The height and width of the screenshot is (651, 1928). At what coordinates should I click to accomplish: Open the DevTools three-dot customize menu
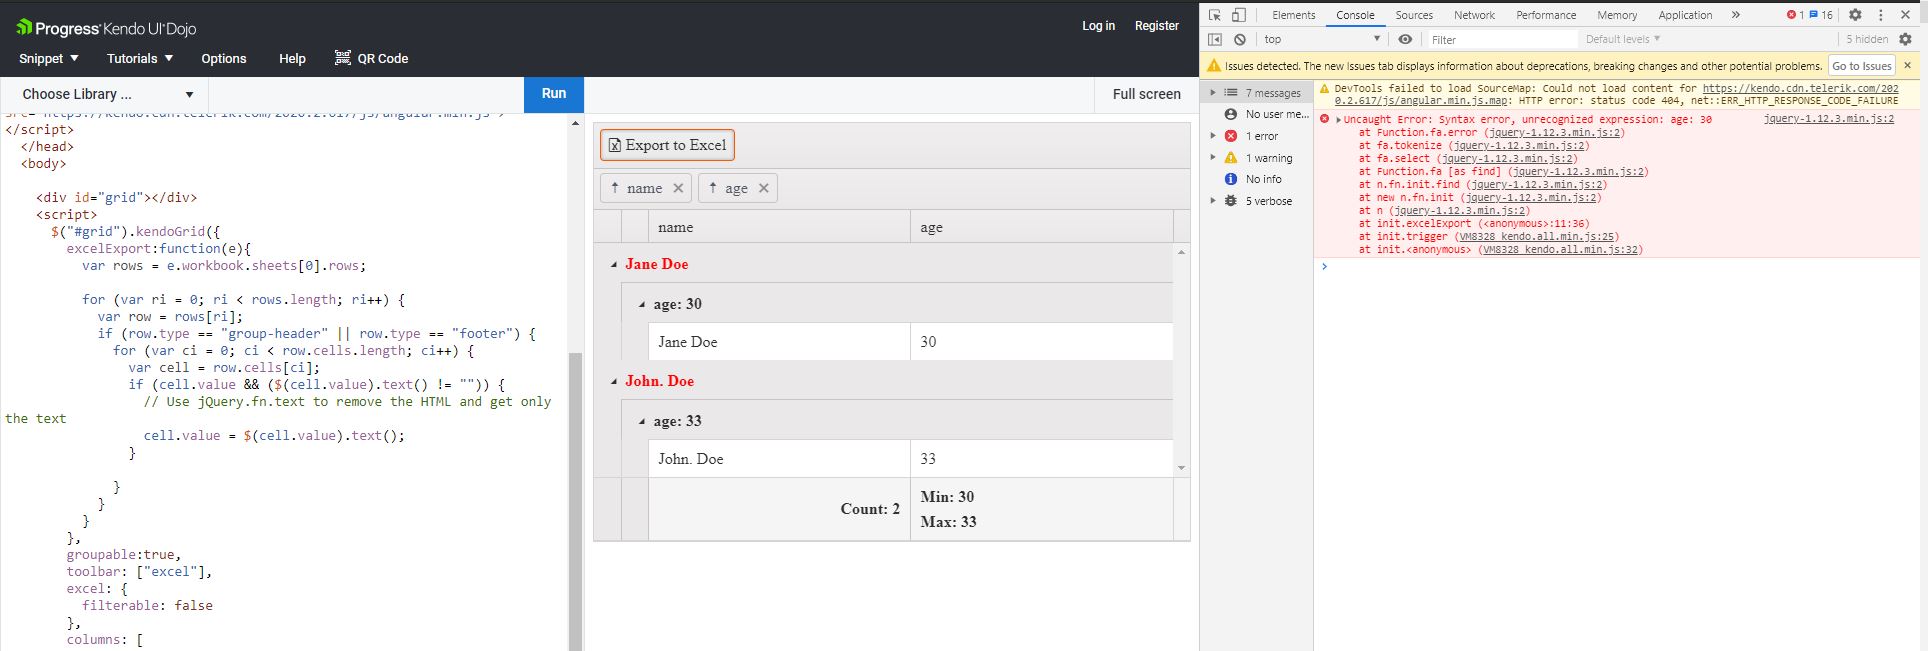(1880, 15)
